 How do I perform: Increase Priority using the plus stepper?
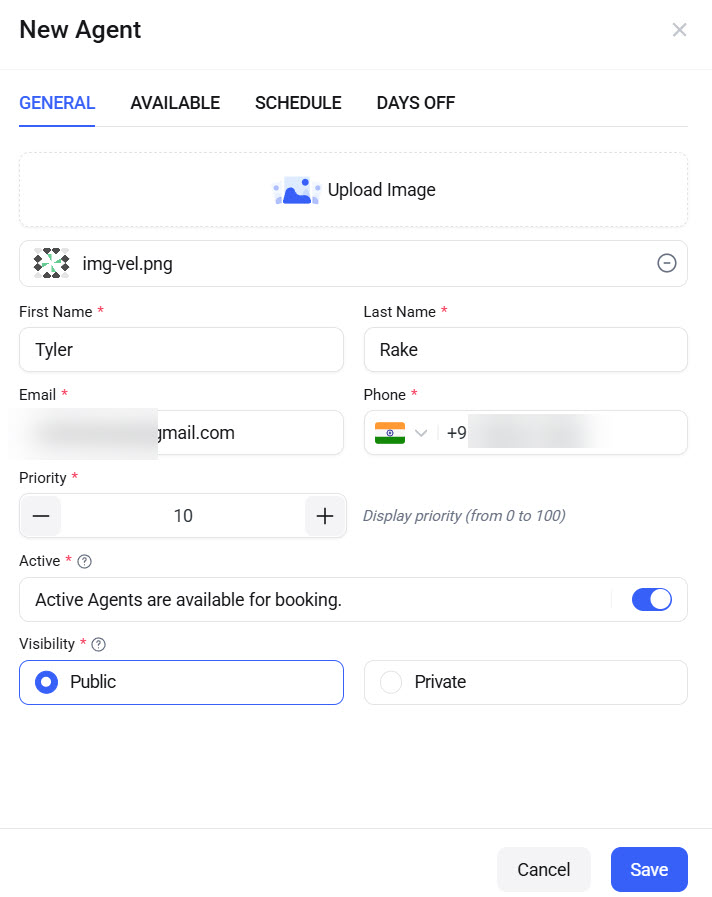[325, 516]
